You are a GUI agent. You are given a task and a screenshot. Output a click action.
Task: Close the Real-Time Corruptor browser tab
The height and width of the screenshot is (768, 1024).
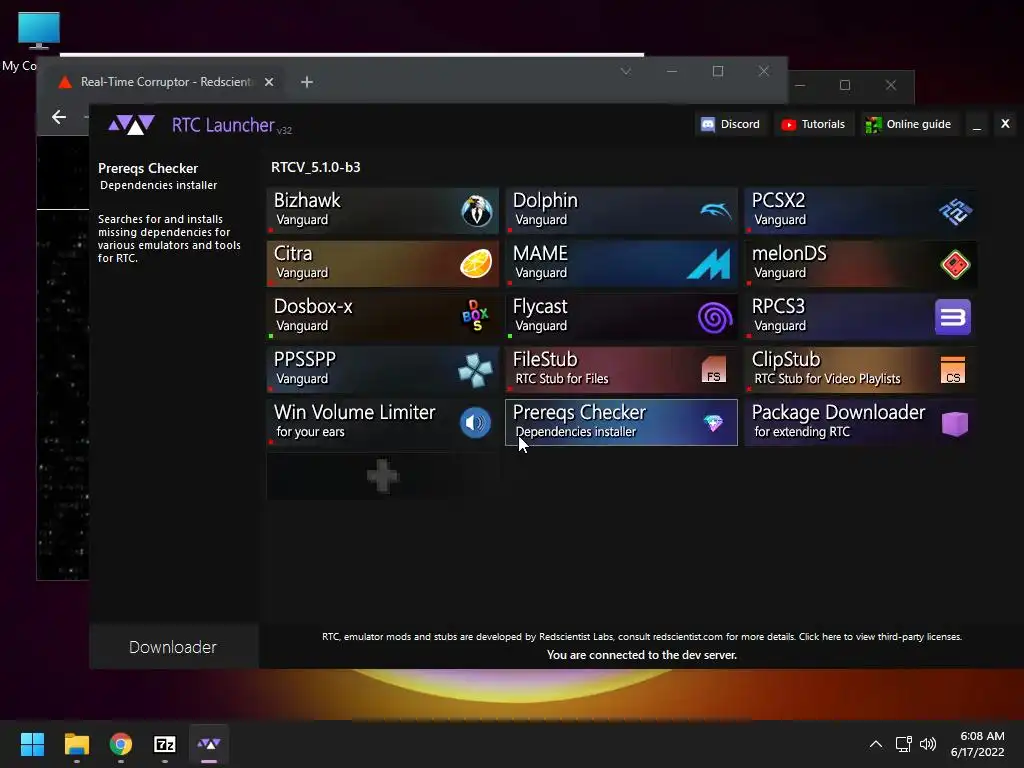268,82
